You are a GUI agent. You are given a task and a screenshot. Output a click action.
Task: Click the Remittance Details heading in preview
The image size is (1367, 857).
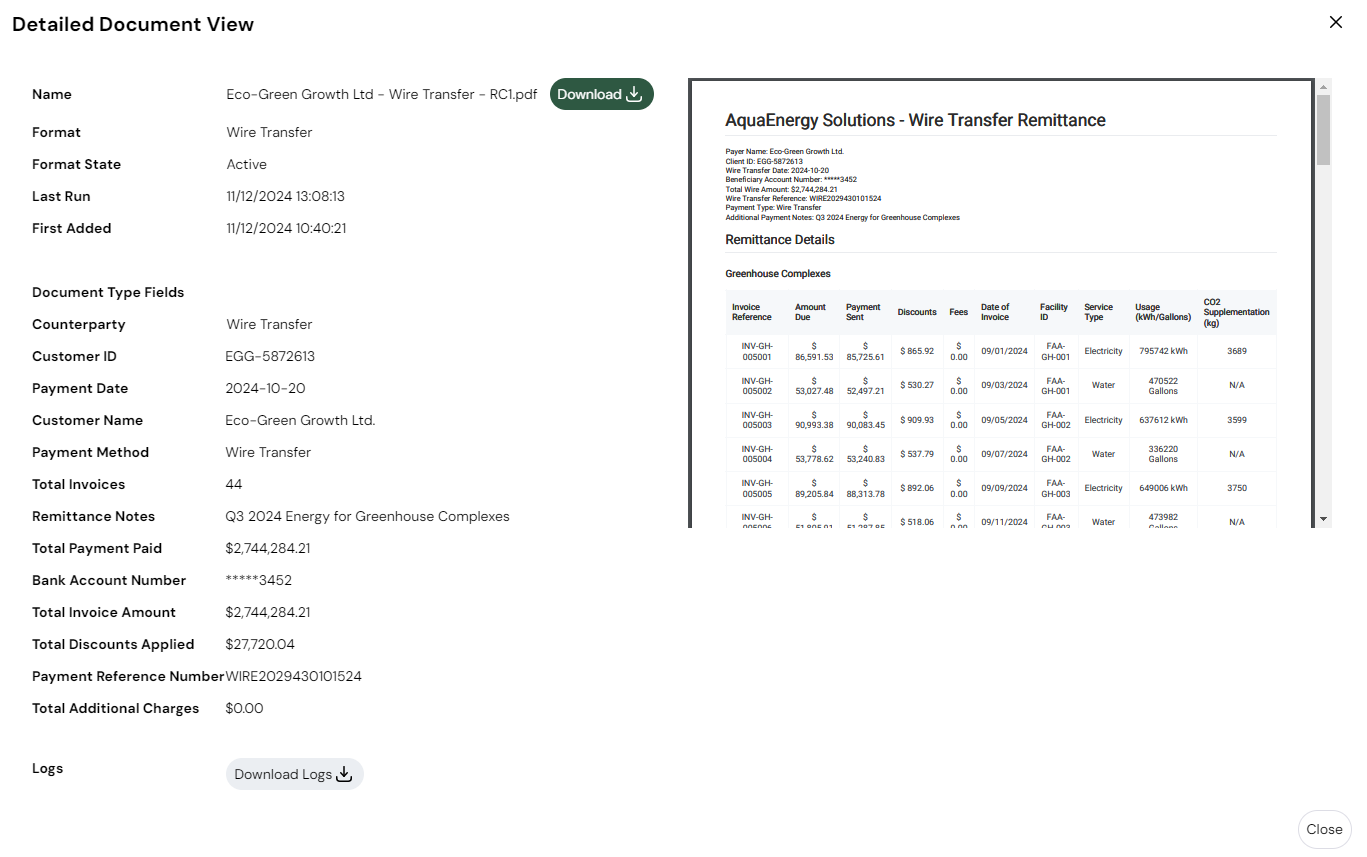click(780, 240)
